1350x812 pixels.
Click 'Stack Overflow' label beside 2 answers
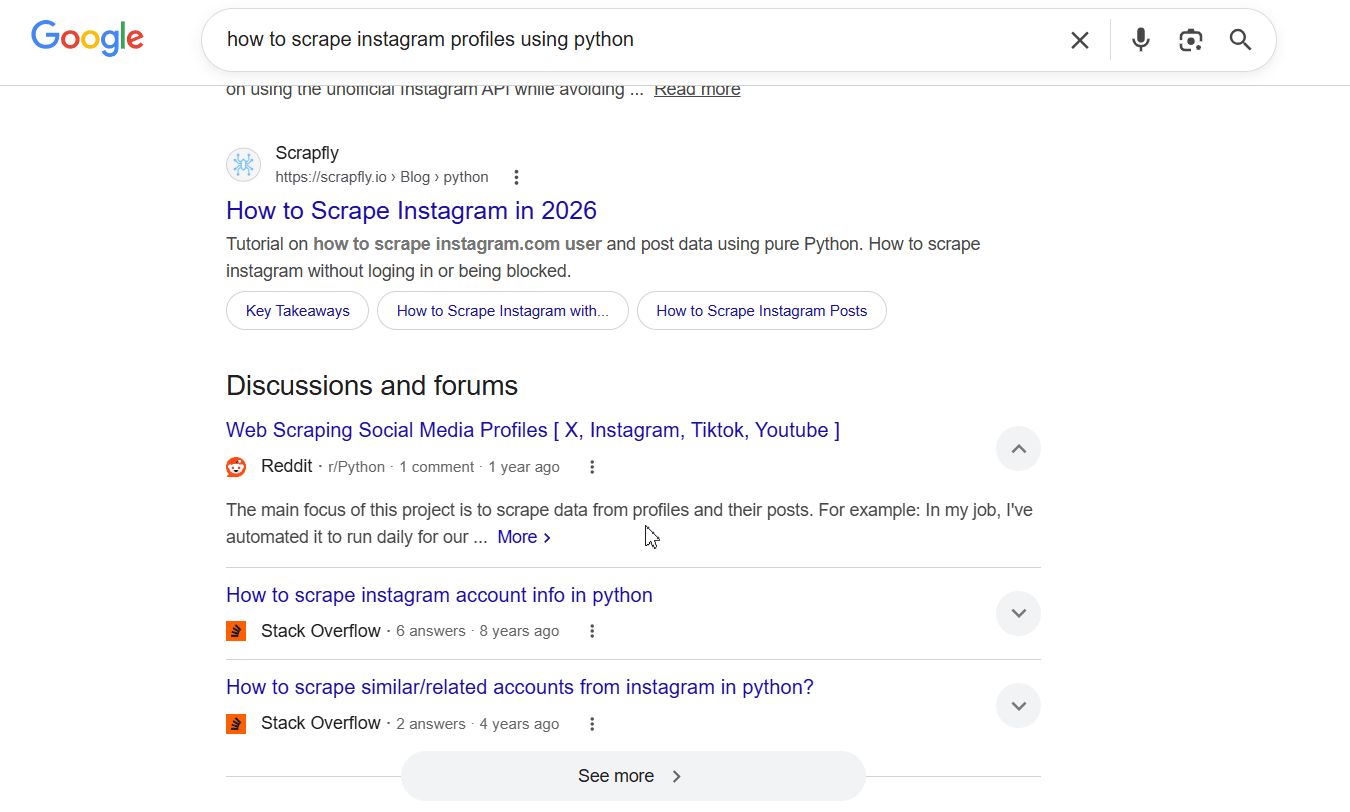click(321, 723)
